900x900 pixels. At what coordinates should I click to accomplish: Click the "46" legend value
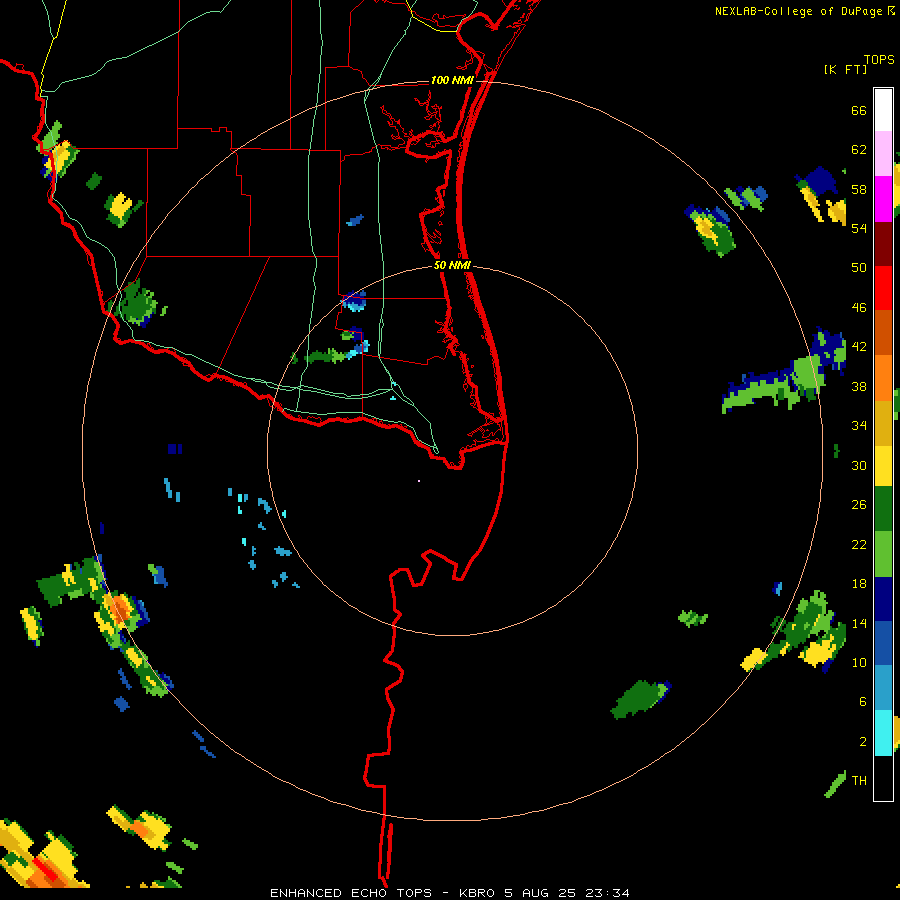(x=859, y=308)
